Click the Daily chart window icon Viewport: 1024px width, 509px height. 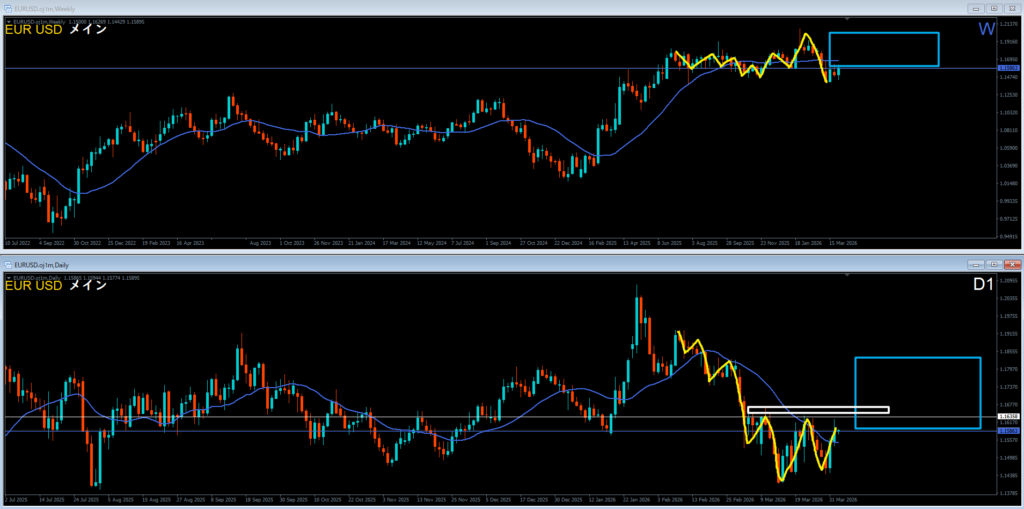[7, 264]
